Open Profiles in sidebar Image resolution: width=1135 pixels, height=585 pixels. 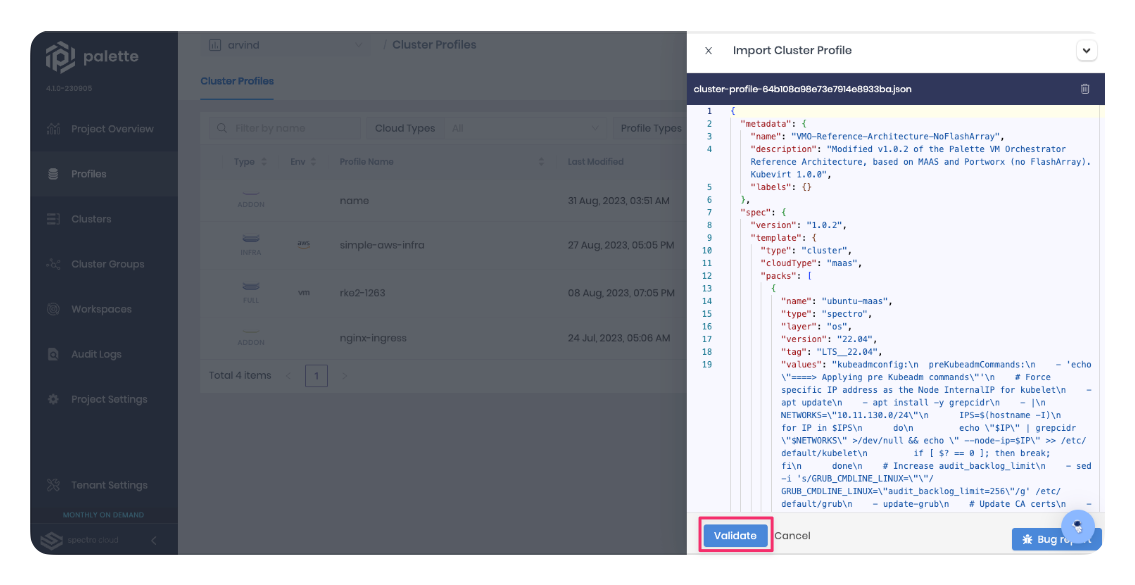88,174
